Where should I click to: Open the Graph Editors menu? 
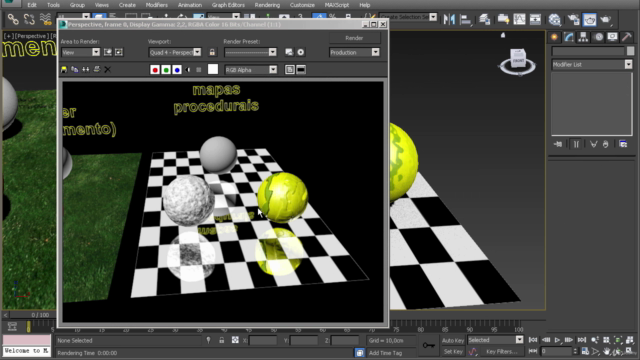pyautogui.click(x=228, y=5)
